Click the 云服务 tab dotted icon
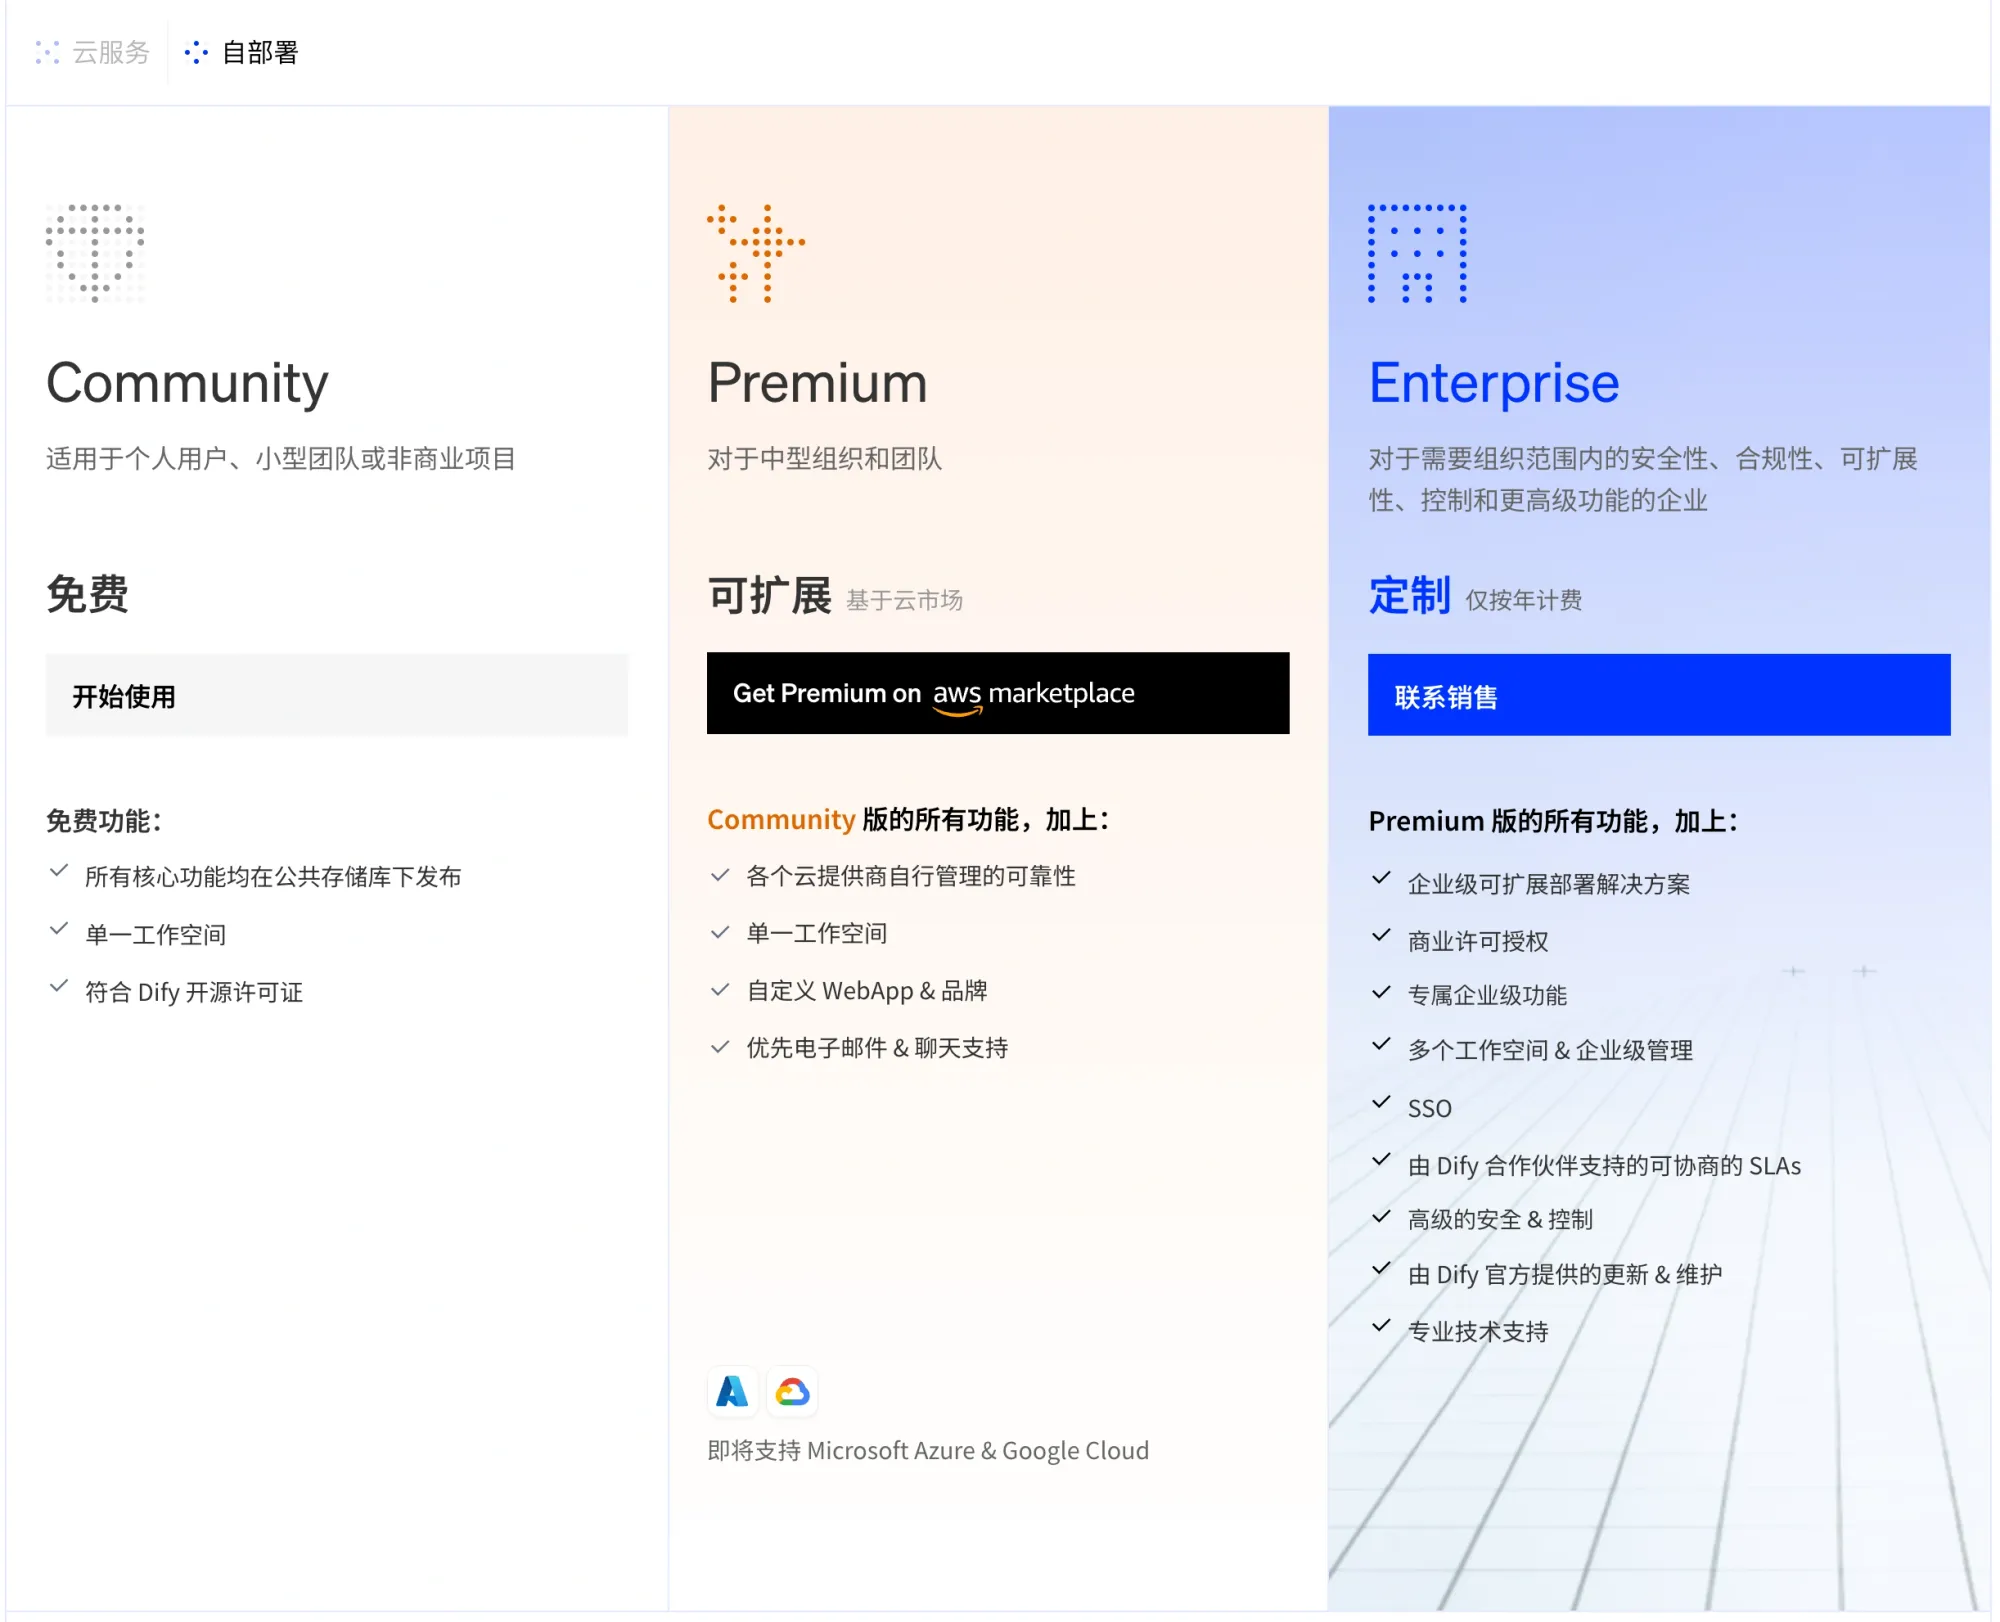This screenshot has height=1622, width=2000. (47, 52)
